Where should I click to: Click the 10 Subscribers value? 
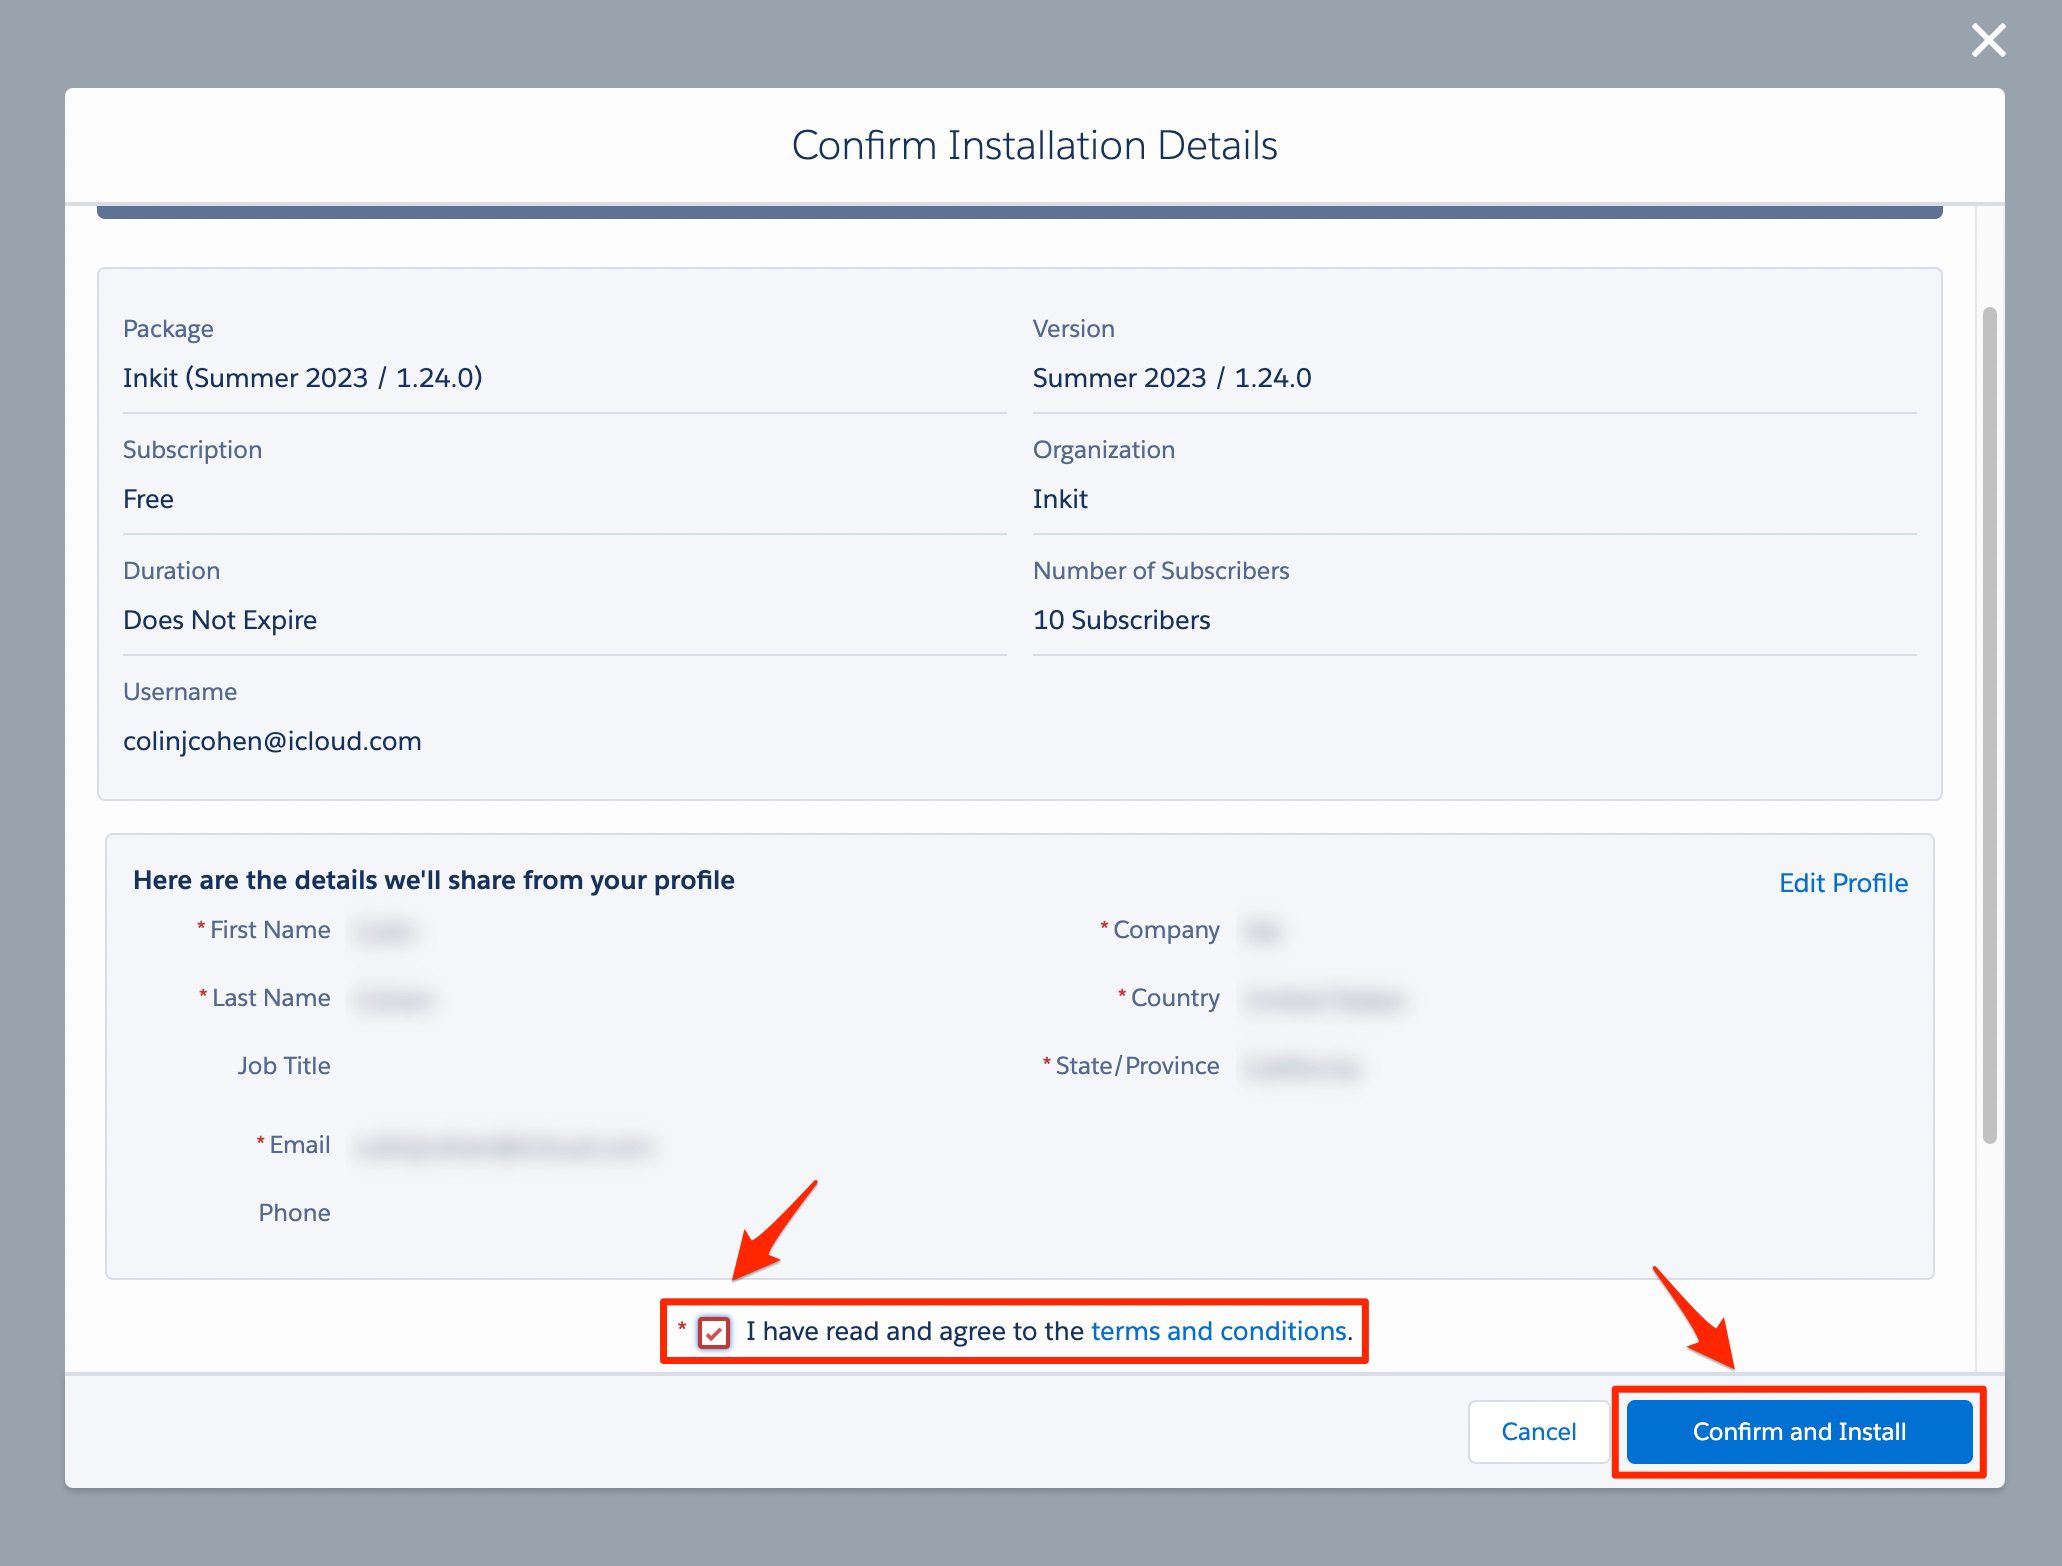(x=1121, y=620)
